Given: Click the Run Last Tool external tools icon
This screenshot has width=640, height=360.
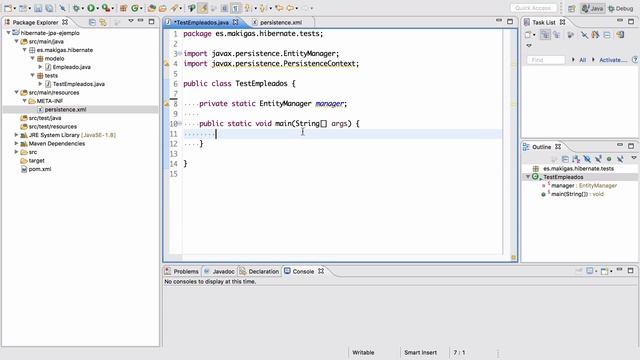Looking at the screenshot, I should [x=106, y=8].
